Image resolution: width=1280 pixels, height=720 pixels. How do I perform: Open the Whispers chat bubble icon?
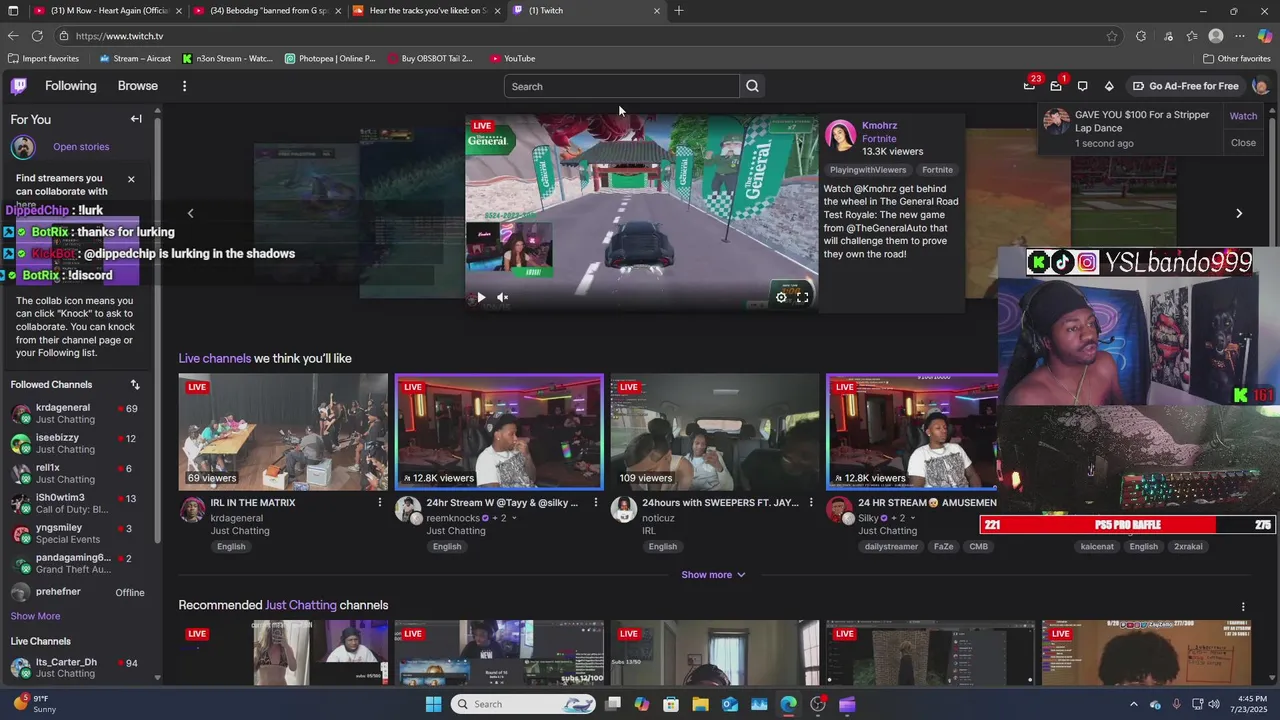[x=1082, y=86]
